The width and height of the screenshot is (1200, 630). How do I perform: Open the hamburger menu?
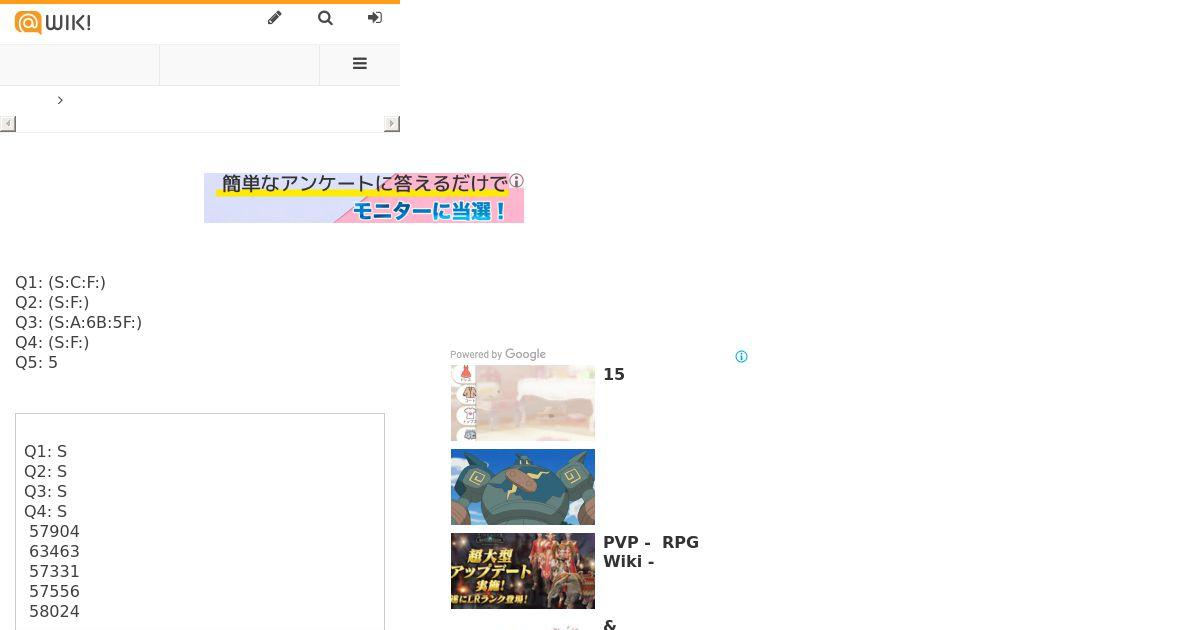(360, 64)
